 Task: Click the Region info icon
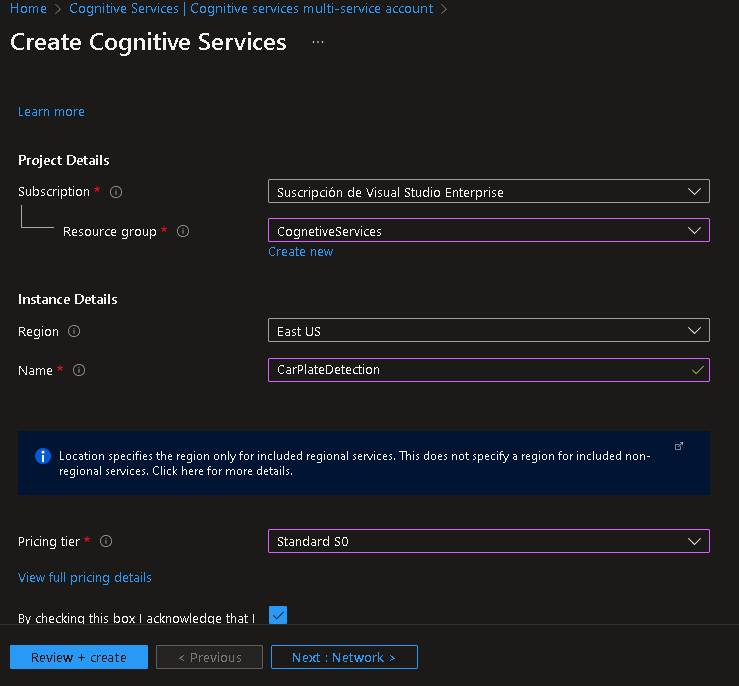click(74, 331)
